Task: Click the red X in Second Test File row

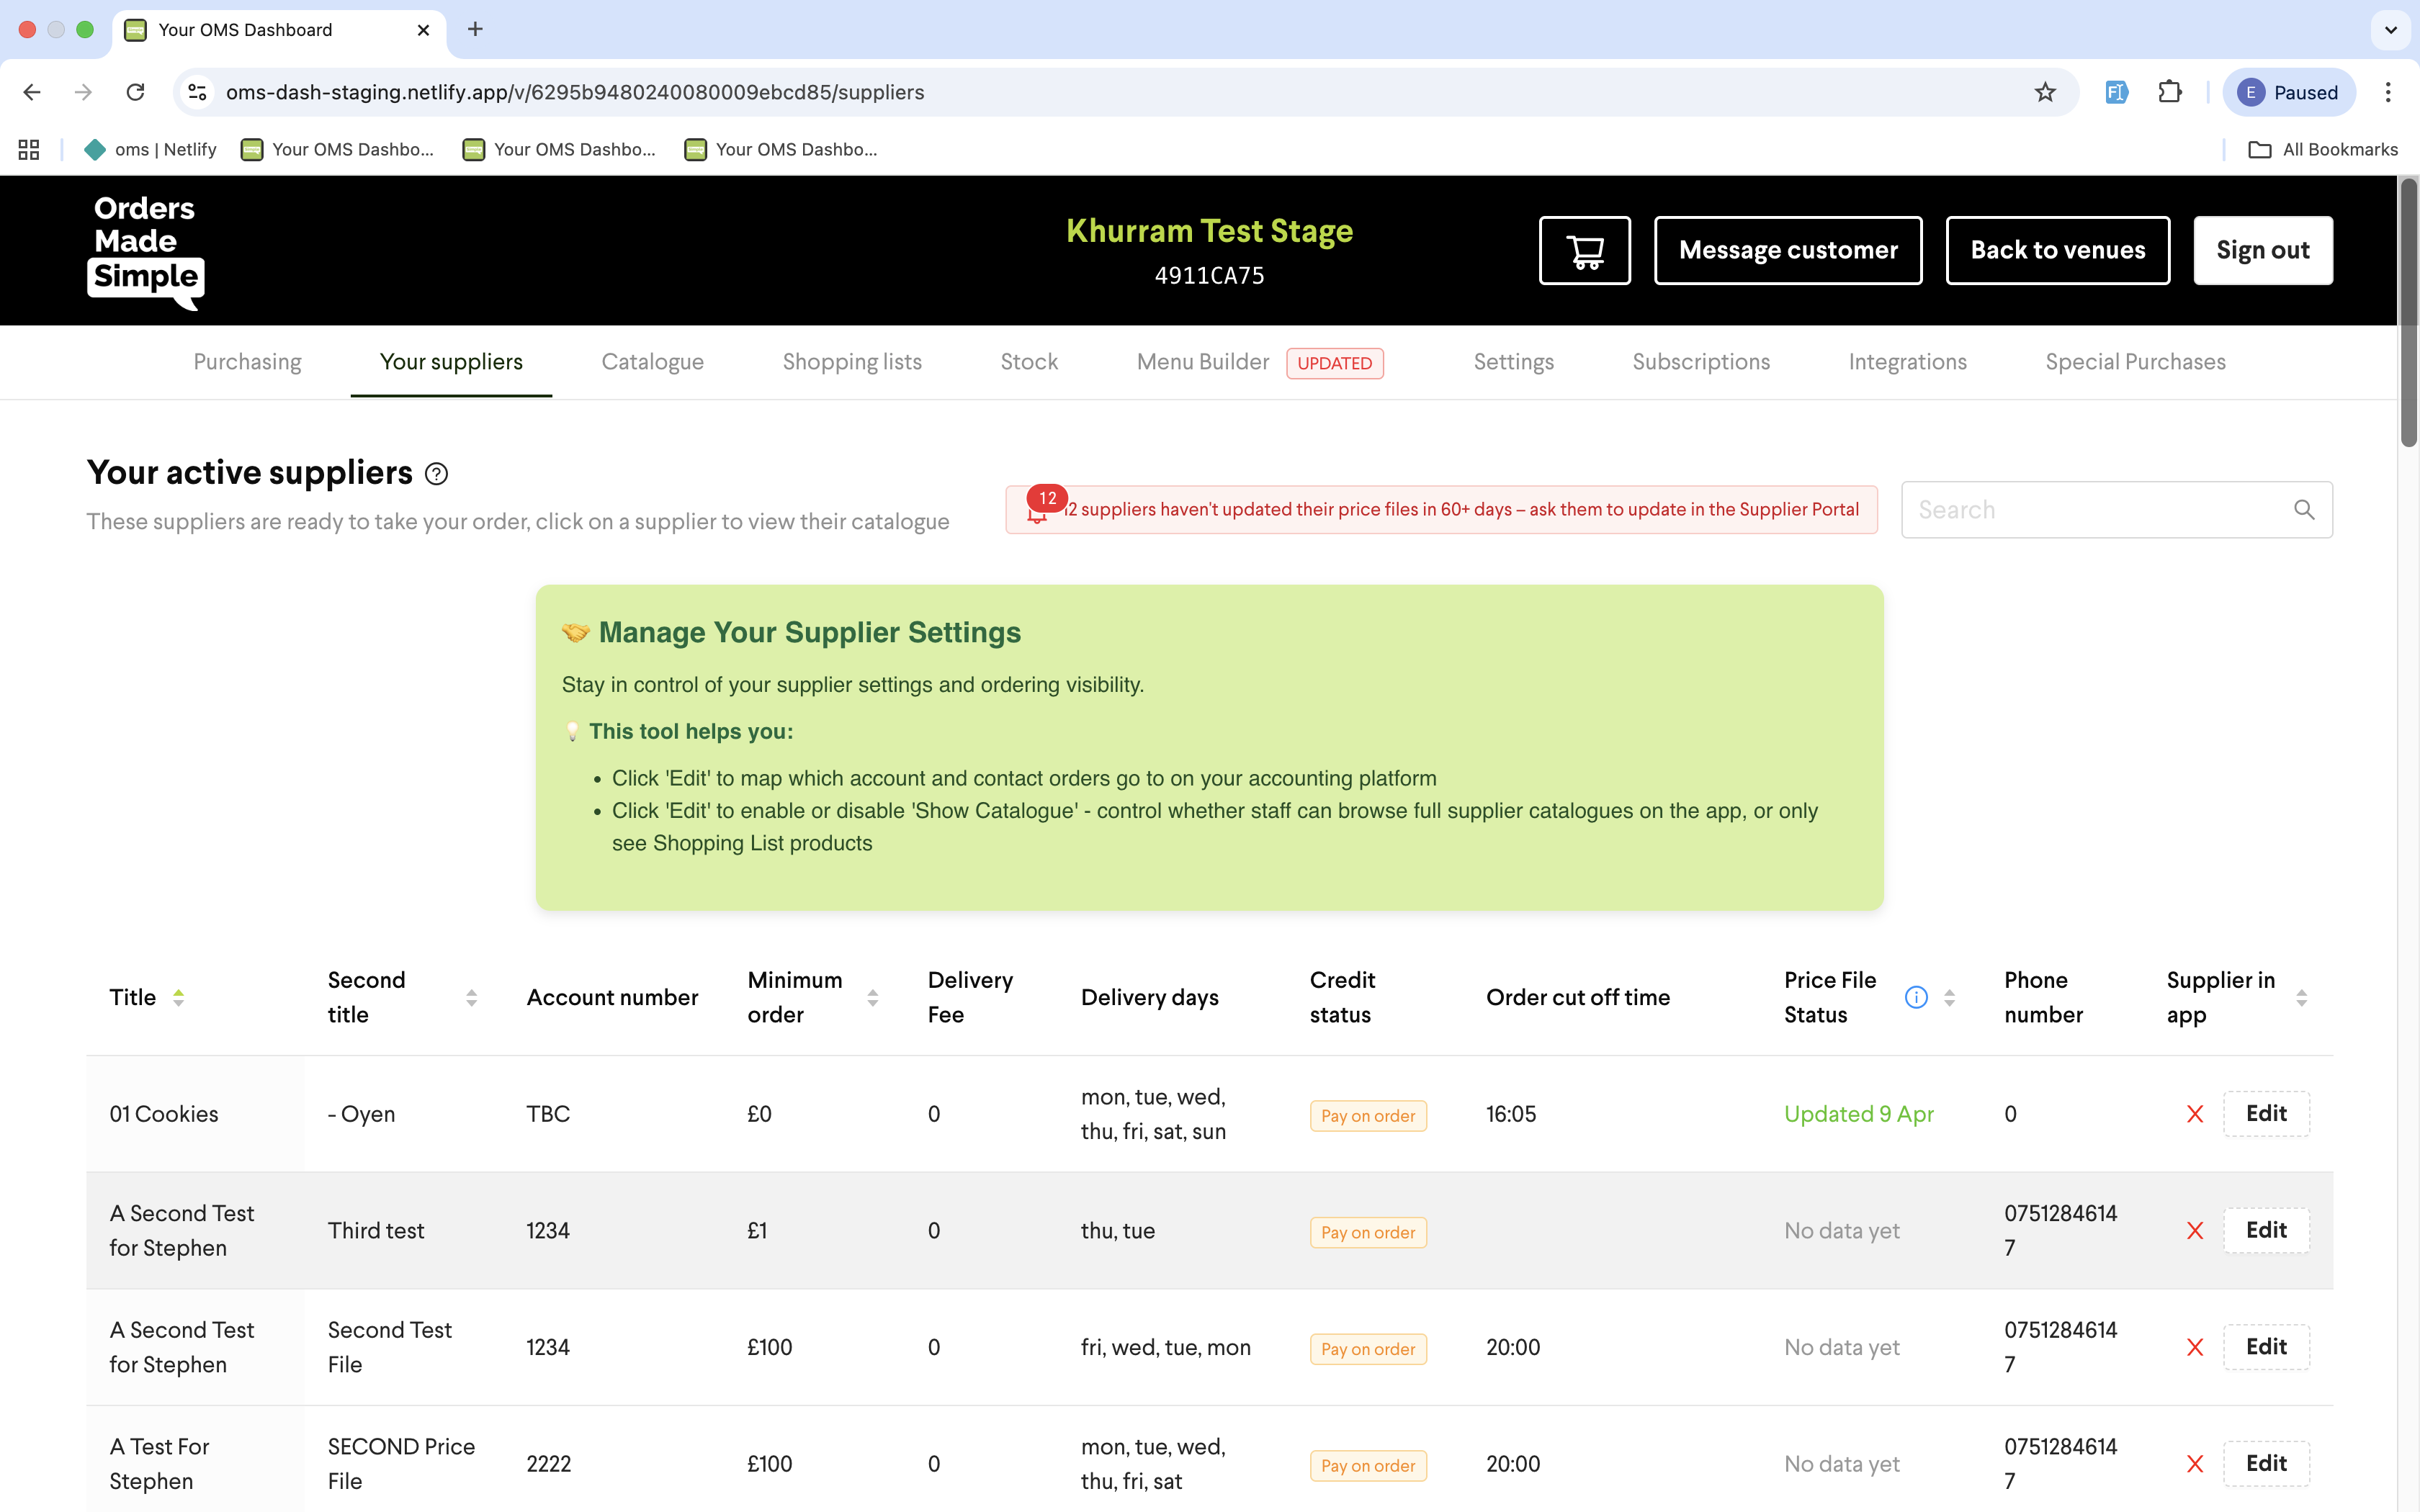Action: click(x=2195, y=1348)
